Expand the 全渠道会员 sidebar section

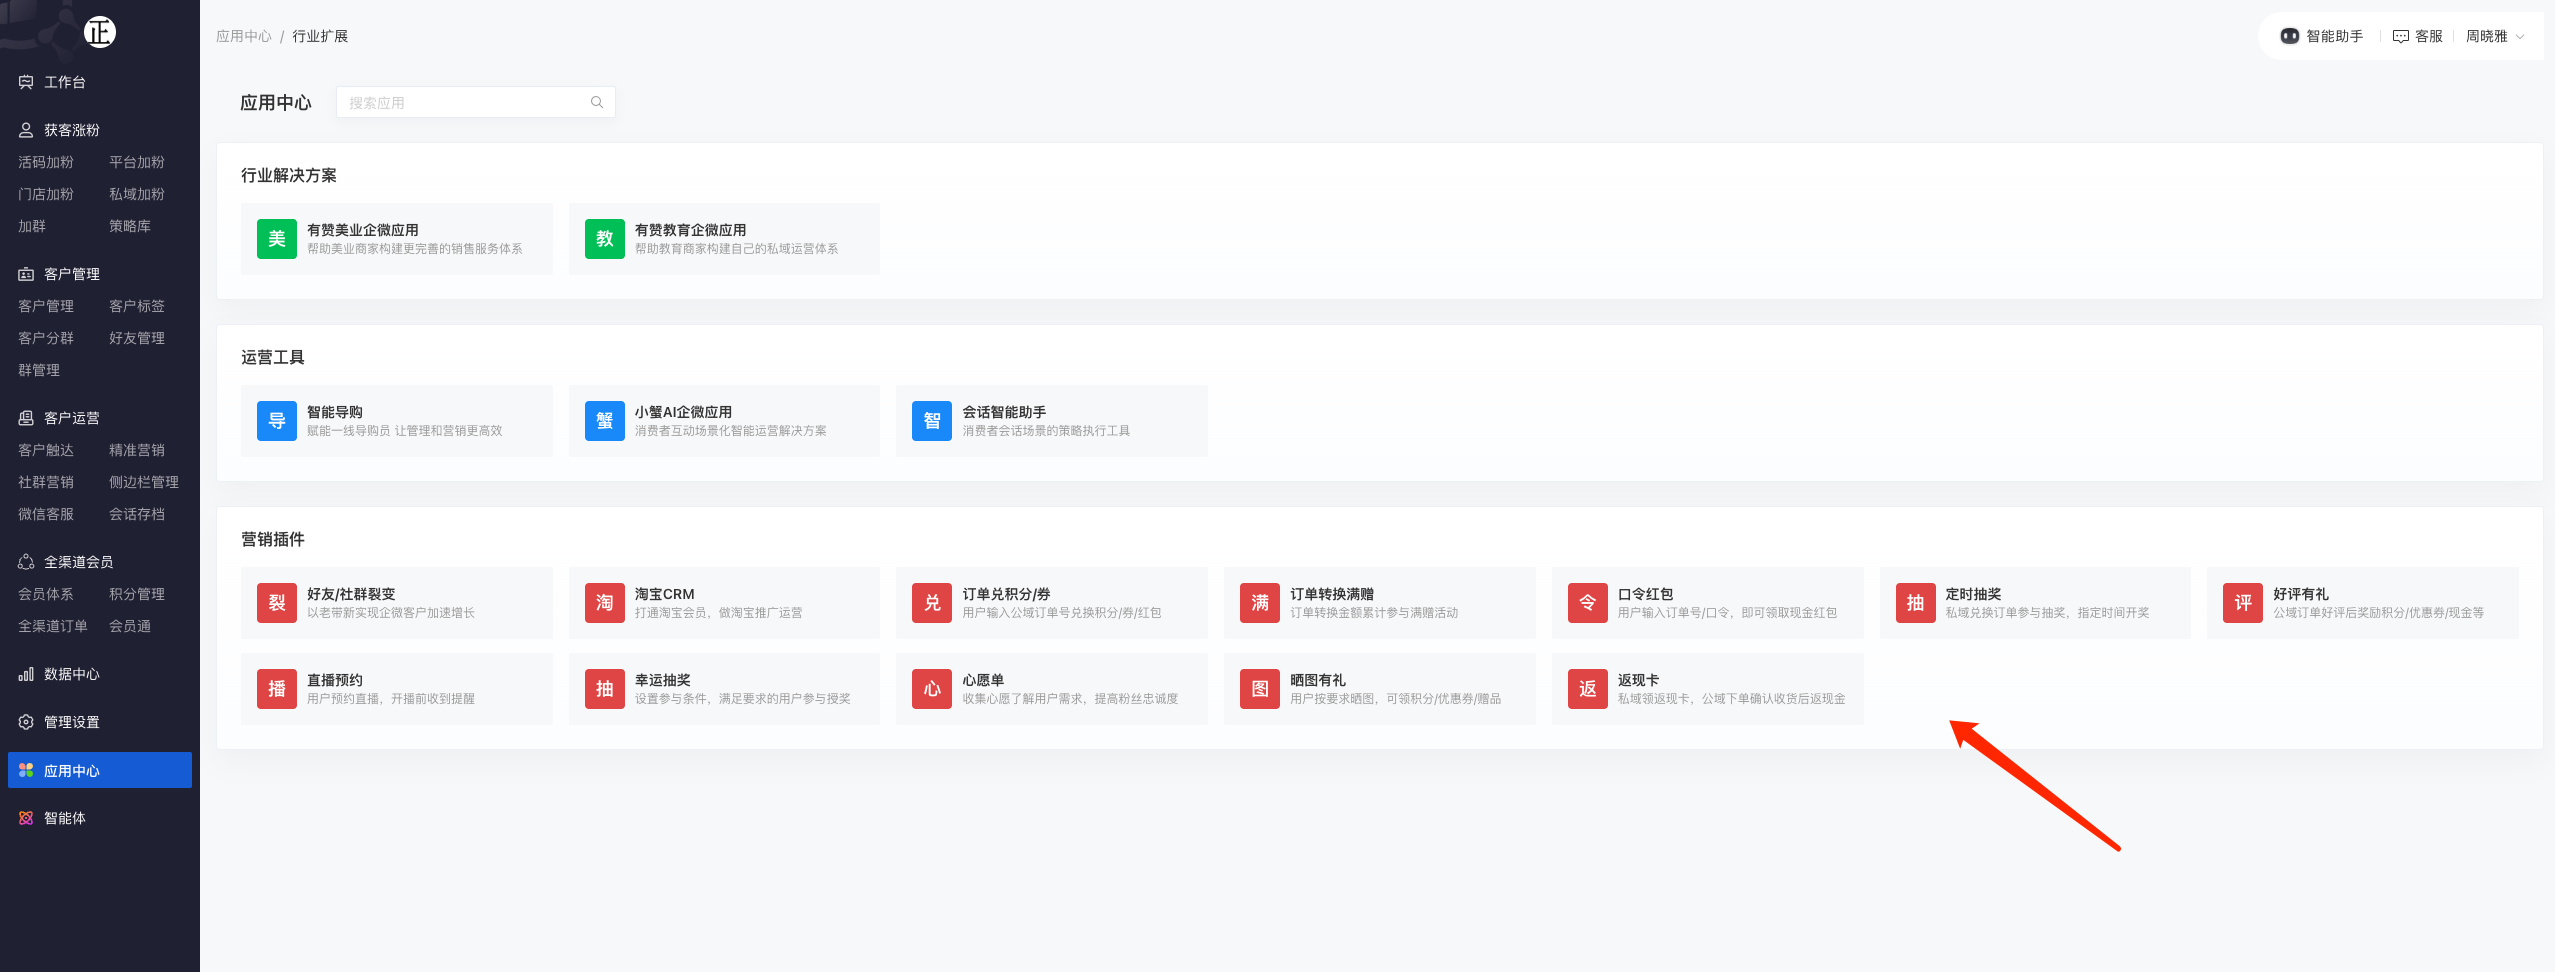(x=78, y=562)
